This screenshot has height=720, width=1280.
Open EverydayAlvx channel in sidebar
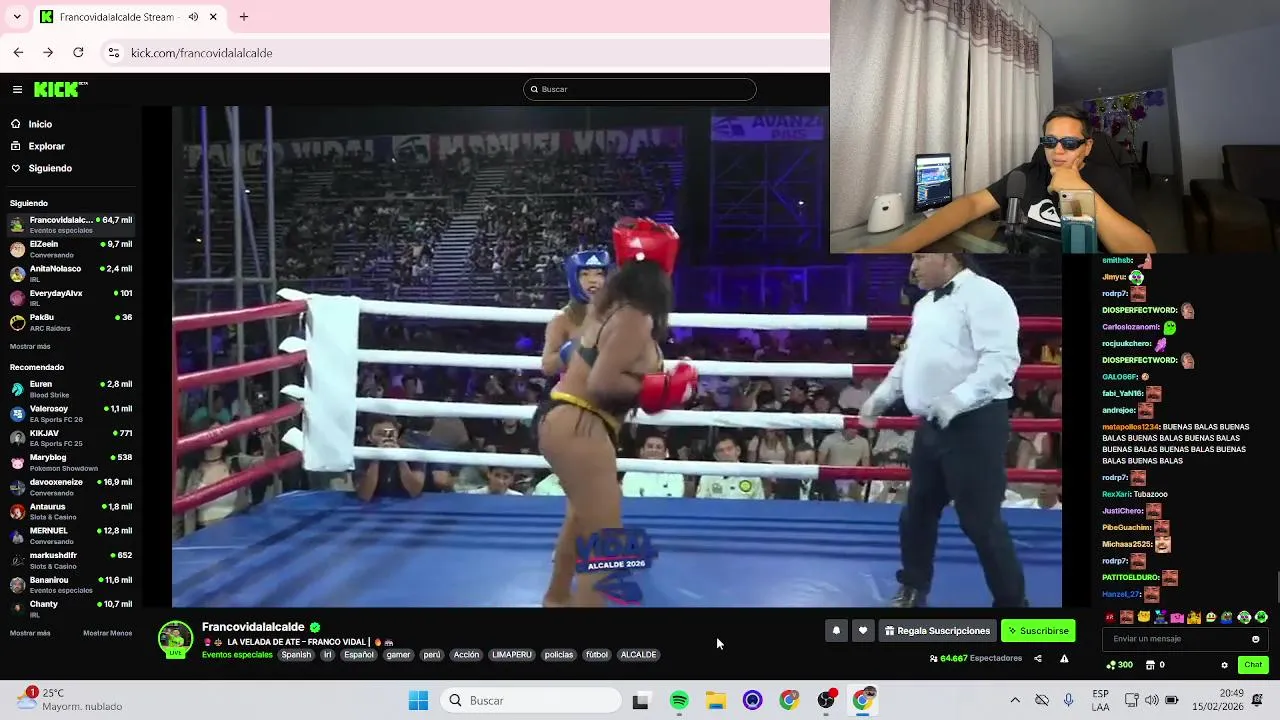70,298
